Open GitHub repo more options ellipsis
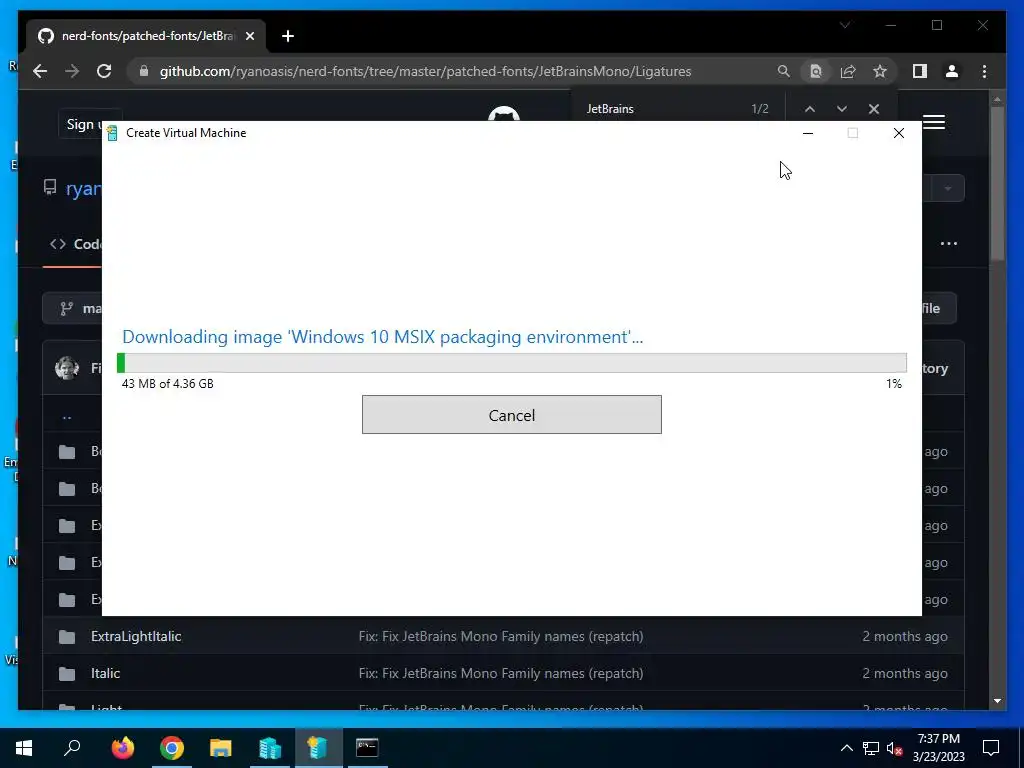Image resolution: width=1024 pixels, height=768 pixels. 949,244
